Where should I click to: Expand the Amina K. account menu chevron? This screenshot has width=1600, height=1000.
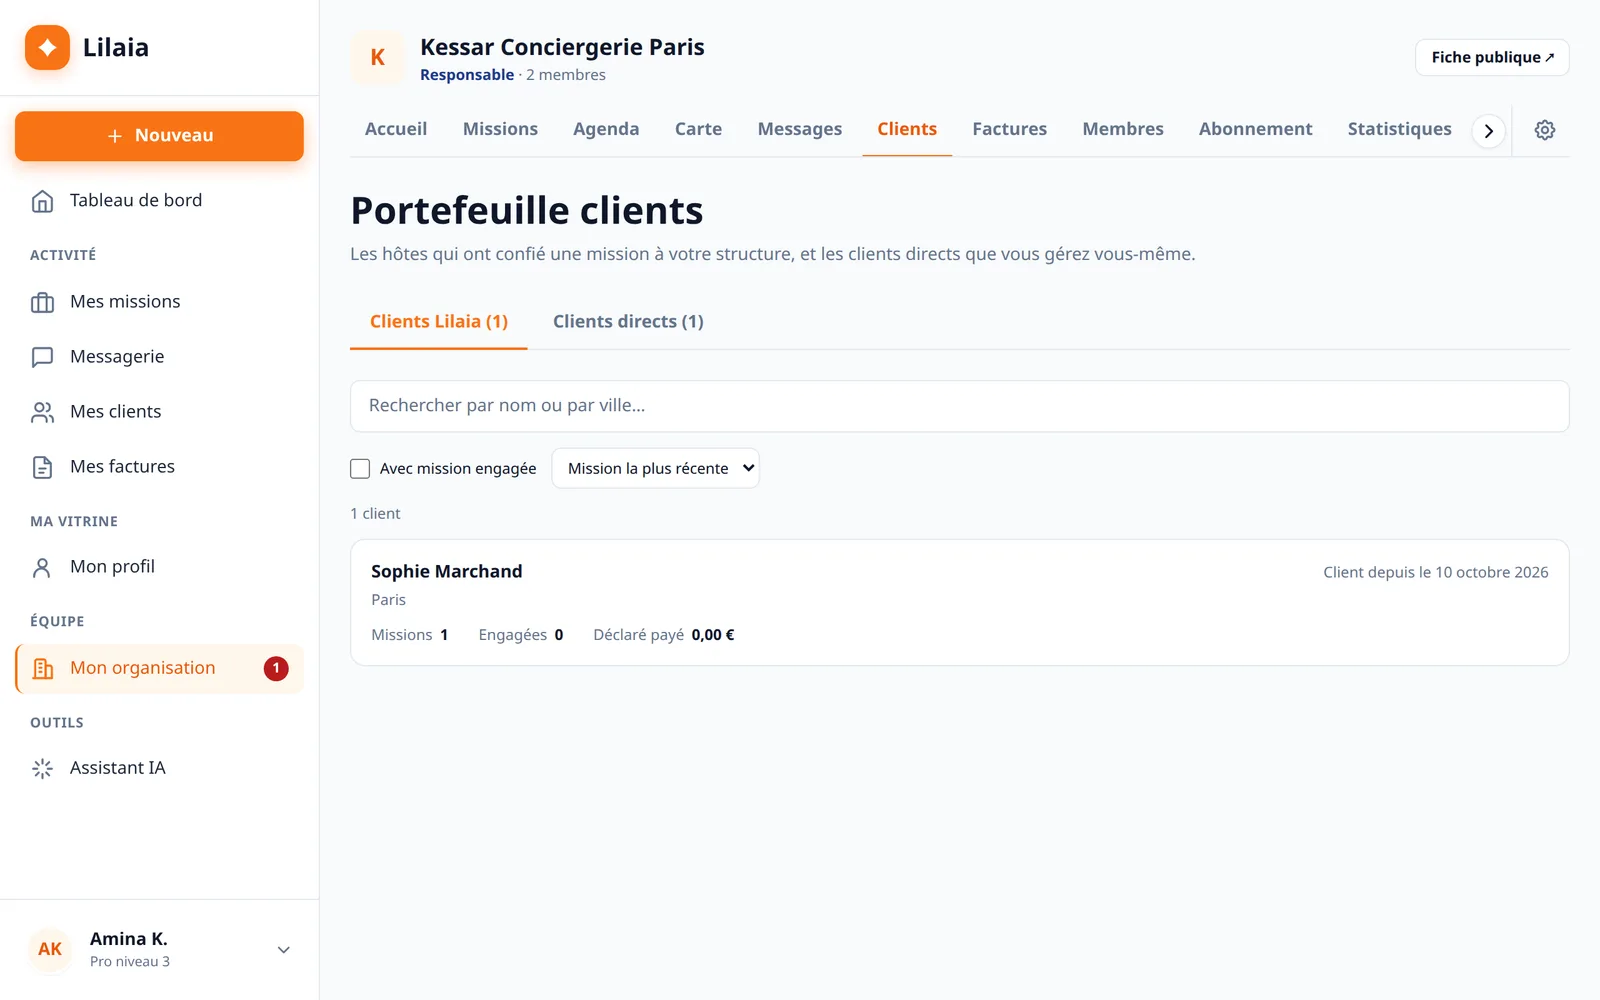[x=284, y=950]
